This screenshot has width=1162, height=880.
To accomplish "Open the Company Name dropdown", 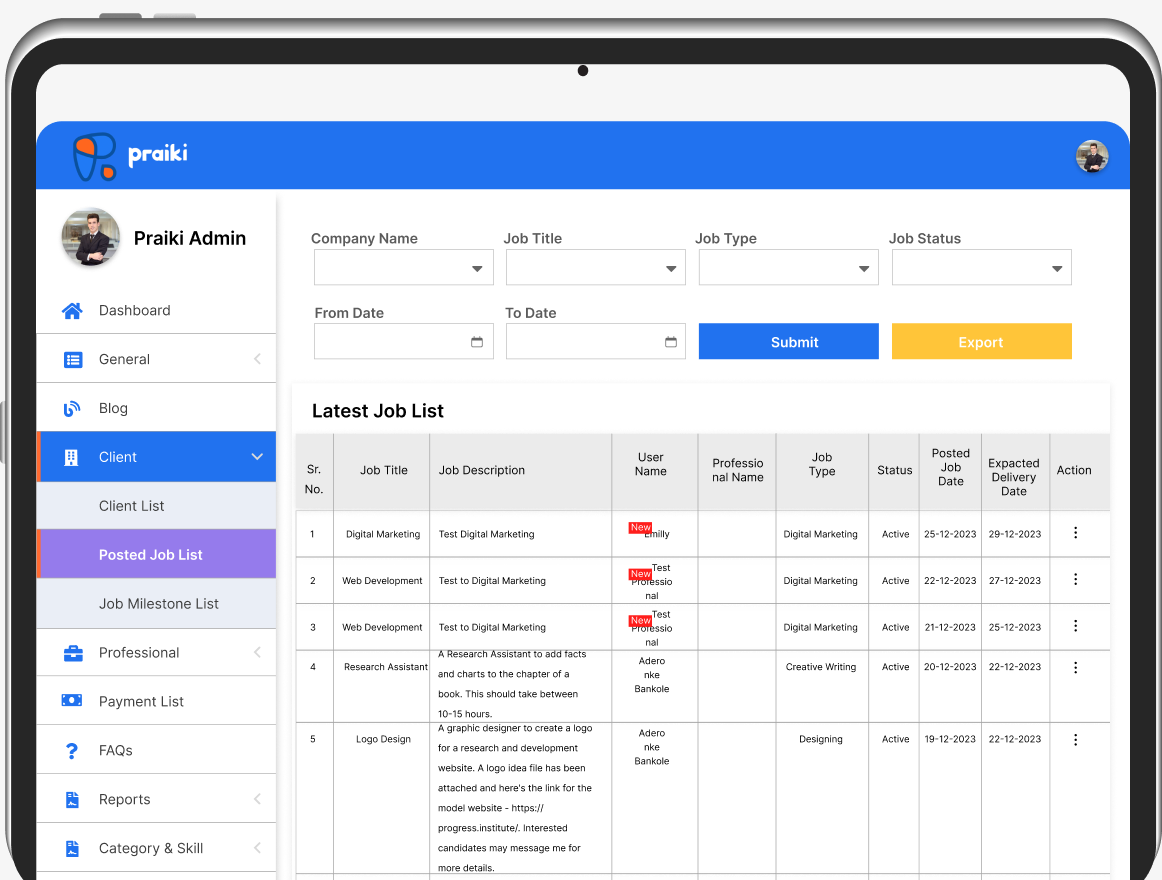I will (404, 268).
